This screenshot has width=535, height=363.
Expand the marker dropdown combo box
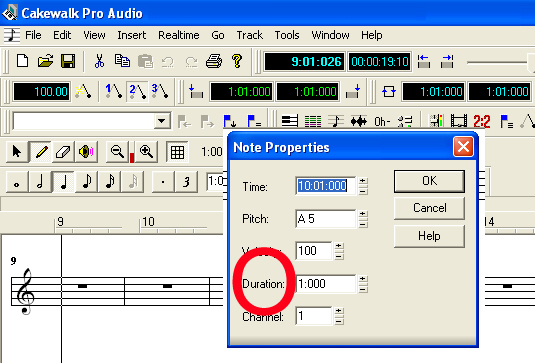click(161, 121)
